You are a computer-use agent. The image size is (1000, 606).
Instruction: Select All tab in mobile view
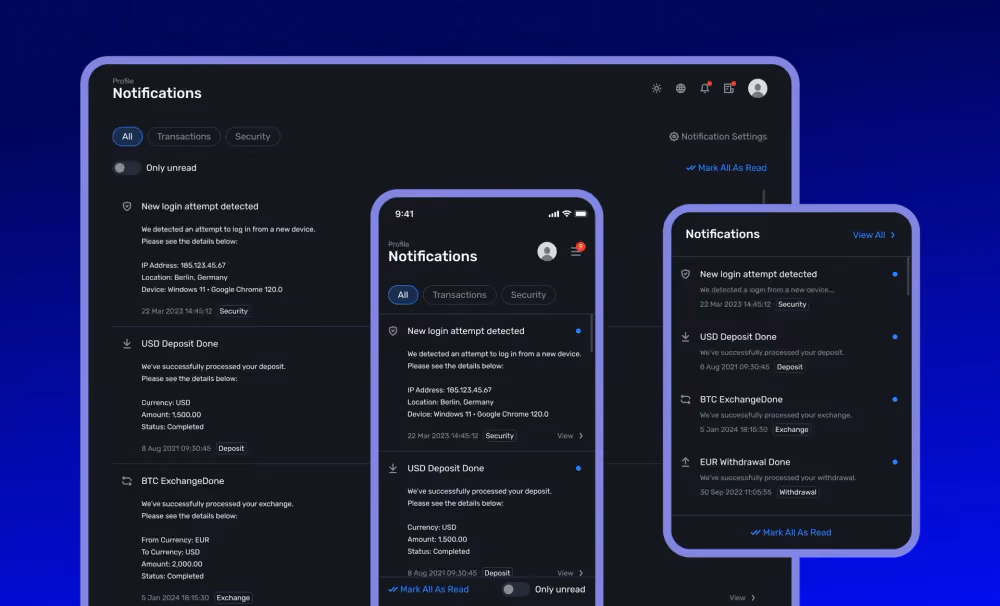[403, 295]
